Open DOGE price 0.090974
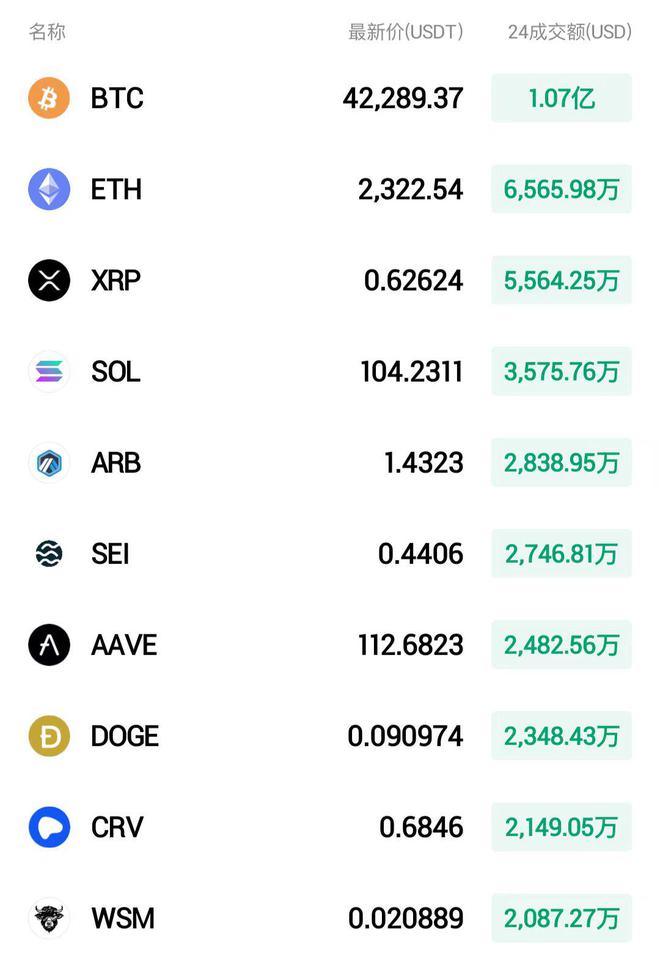The width and height of the screenshot is (660, 956). pyautogui.click(x=405, y=736)
